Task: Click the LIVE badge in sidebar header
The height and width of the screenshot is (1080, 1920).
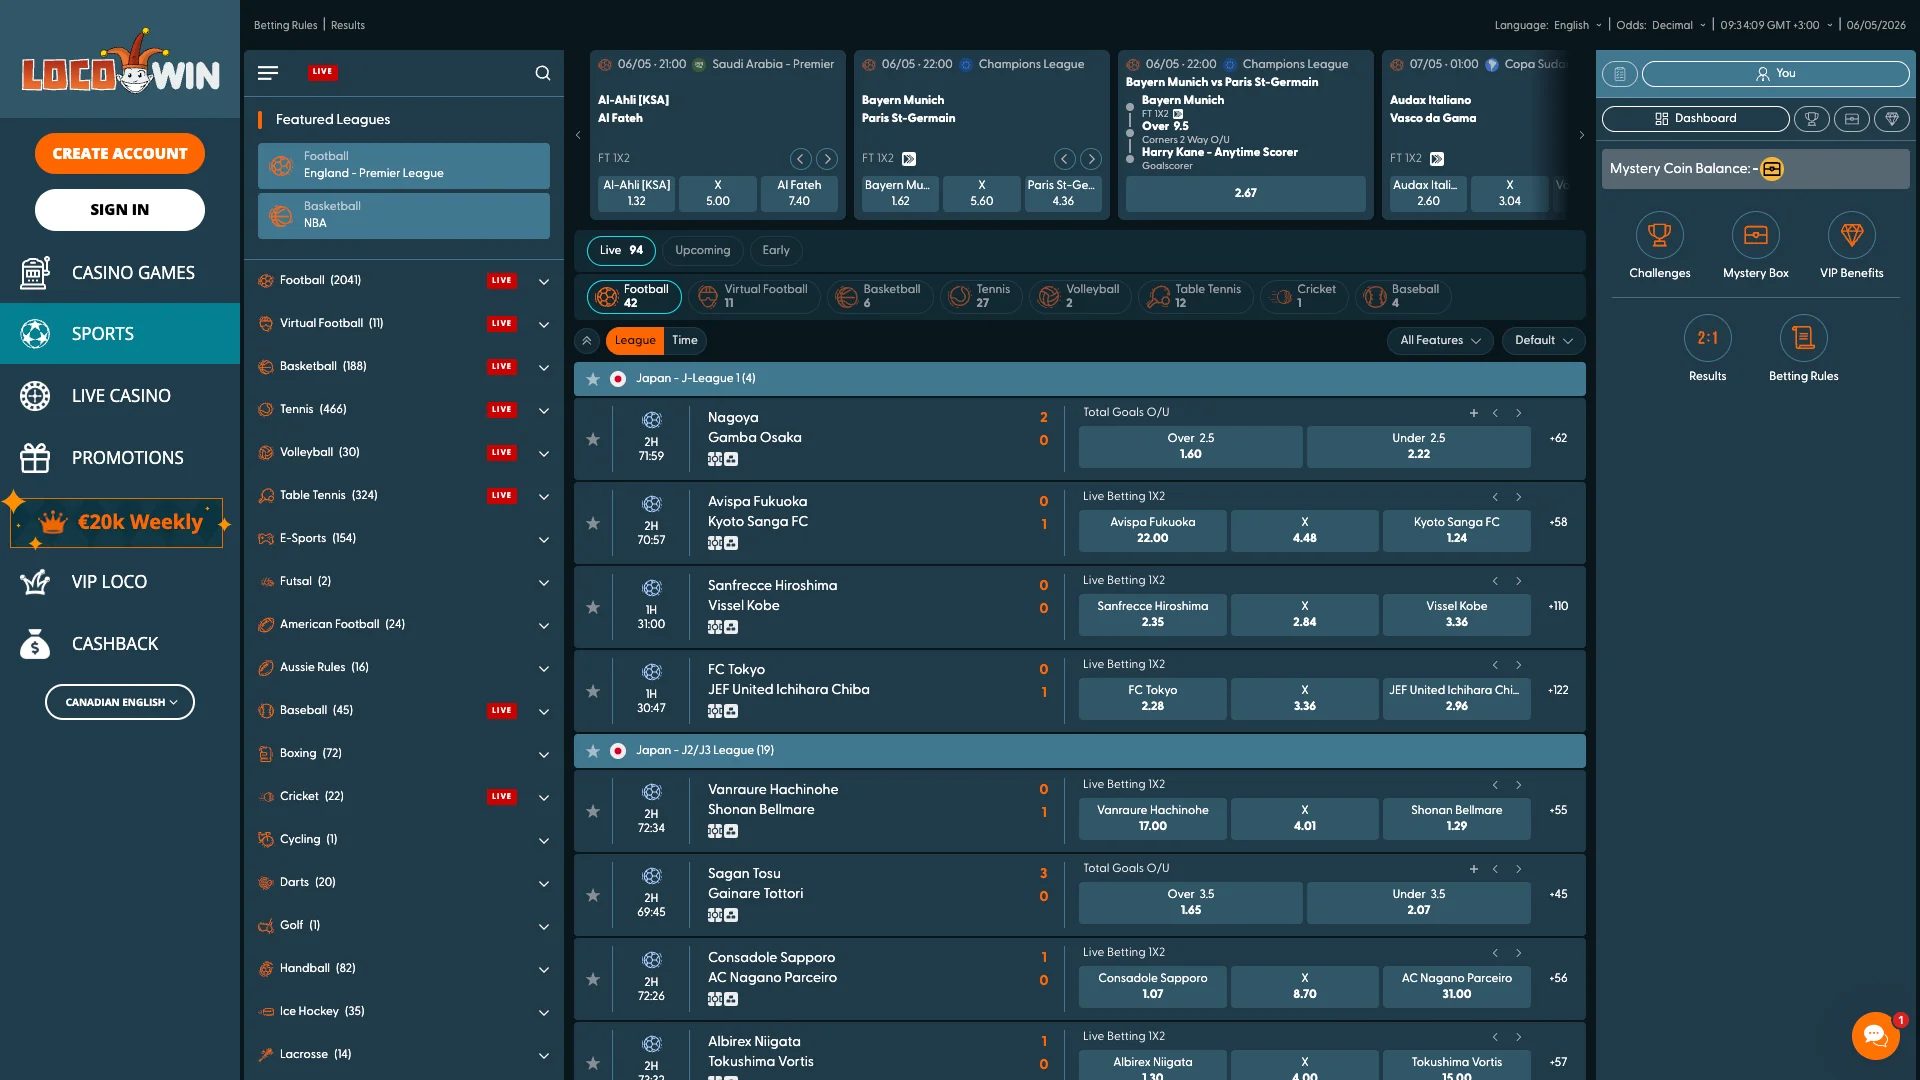Action: (x=322, y=72)
